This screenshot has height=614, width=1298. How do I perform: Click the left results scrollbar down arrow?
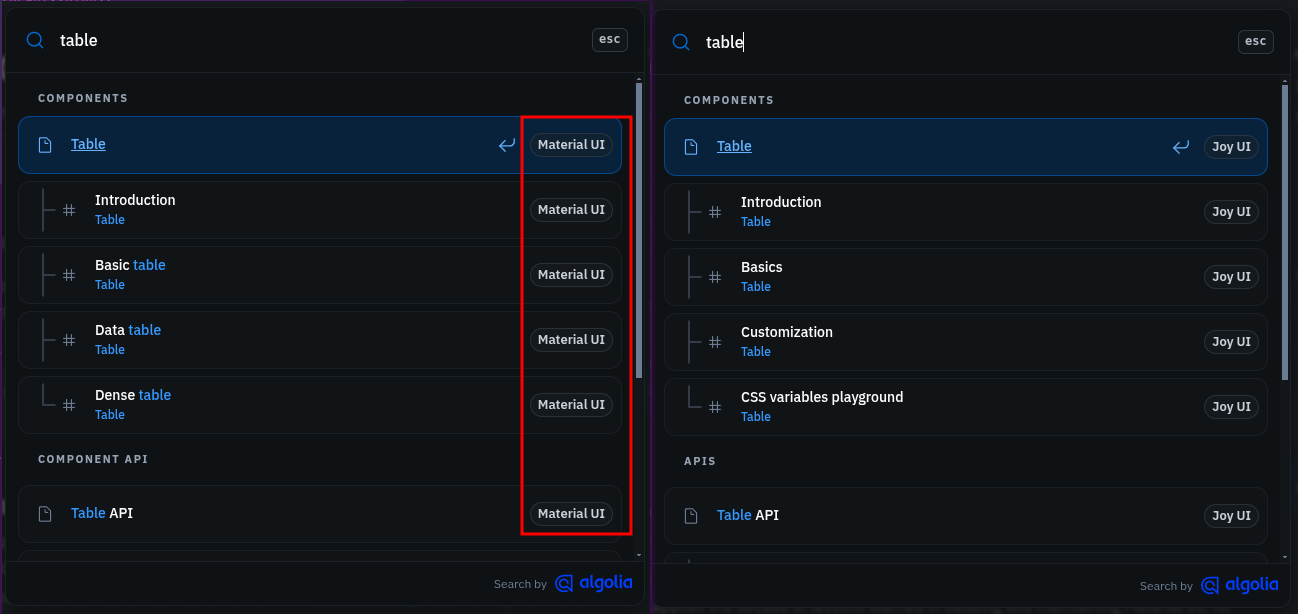(x=639, y=554)
